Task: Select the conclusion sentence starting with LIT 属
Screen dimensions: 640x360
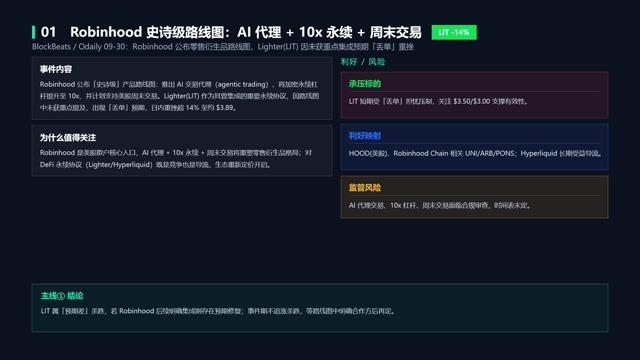Action: pos(218,311)
